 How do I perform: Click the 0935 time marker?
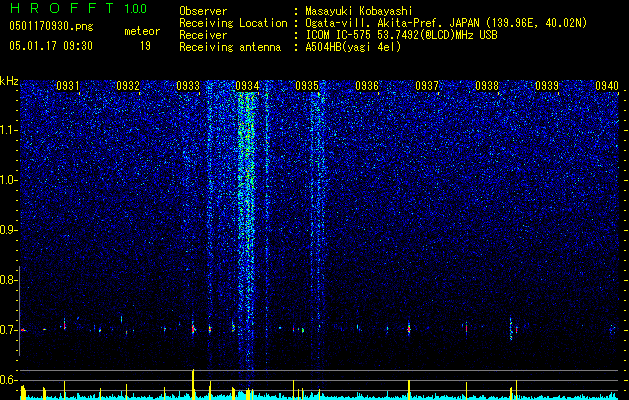tap(307, 86)
